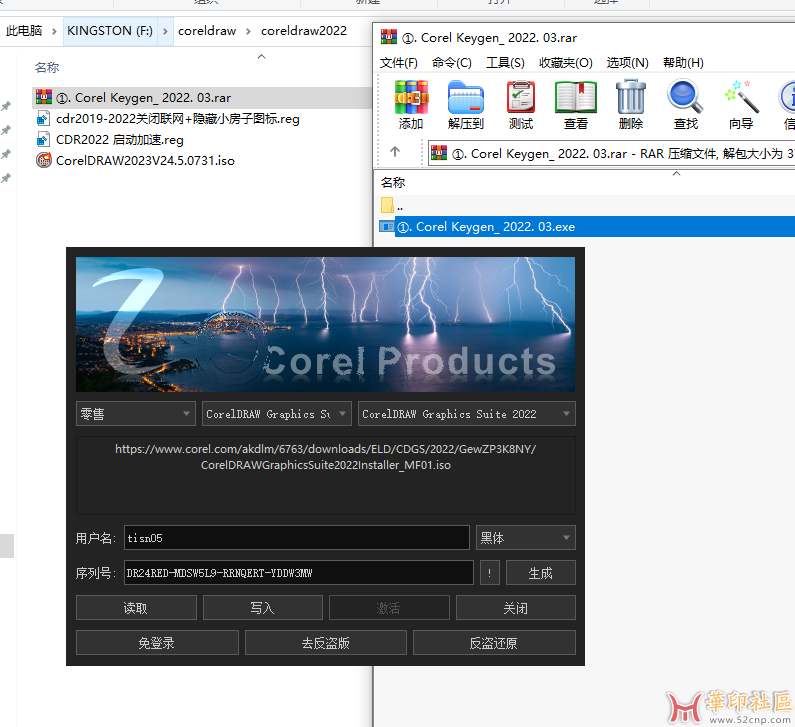Click the 免登录 button

coord(157,642)
